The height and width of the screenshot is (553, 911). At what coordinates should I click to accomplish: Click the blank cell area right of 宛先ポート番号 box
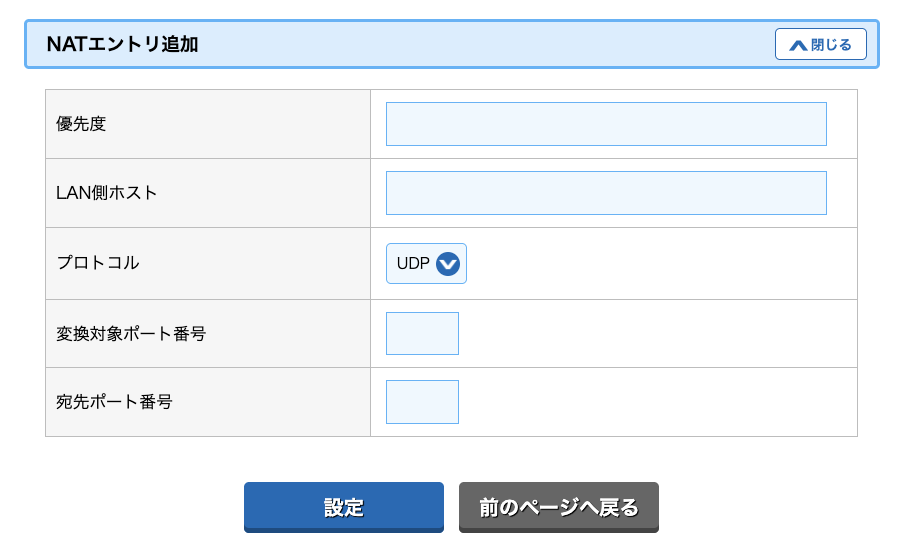[x=658, y=402]
